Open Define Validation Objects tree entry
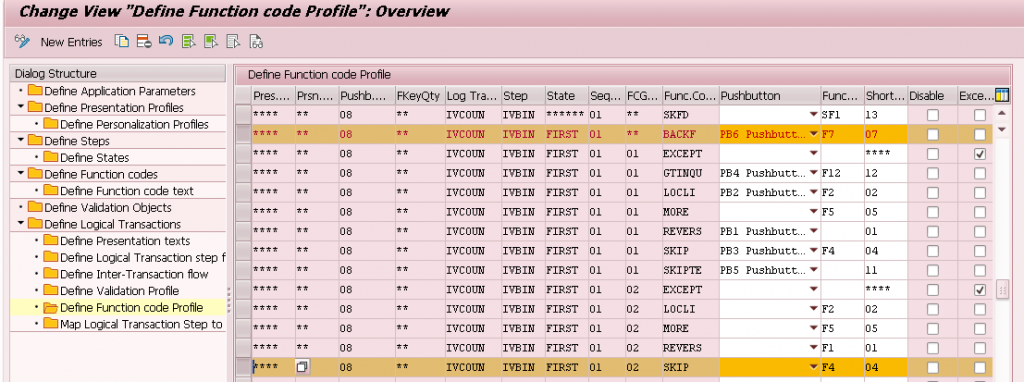Viewport: 1024px width, 382px height. [x=108, y=208]
